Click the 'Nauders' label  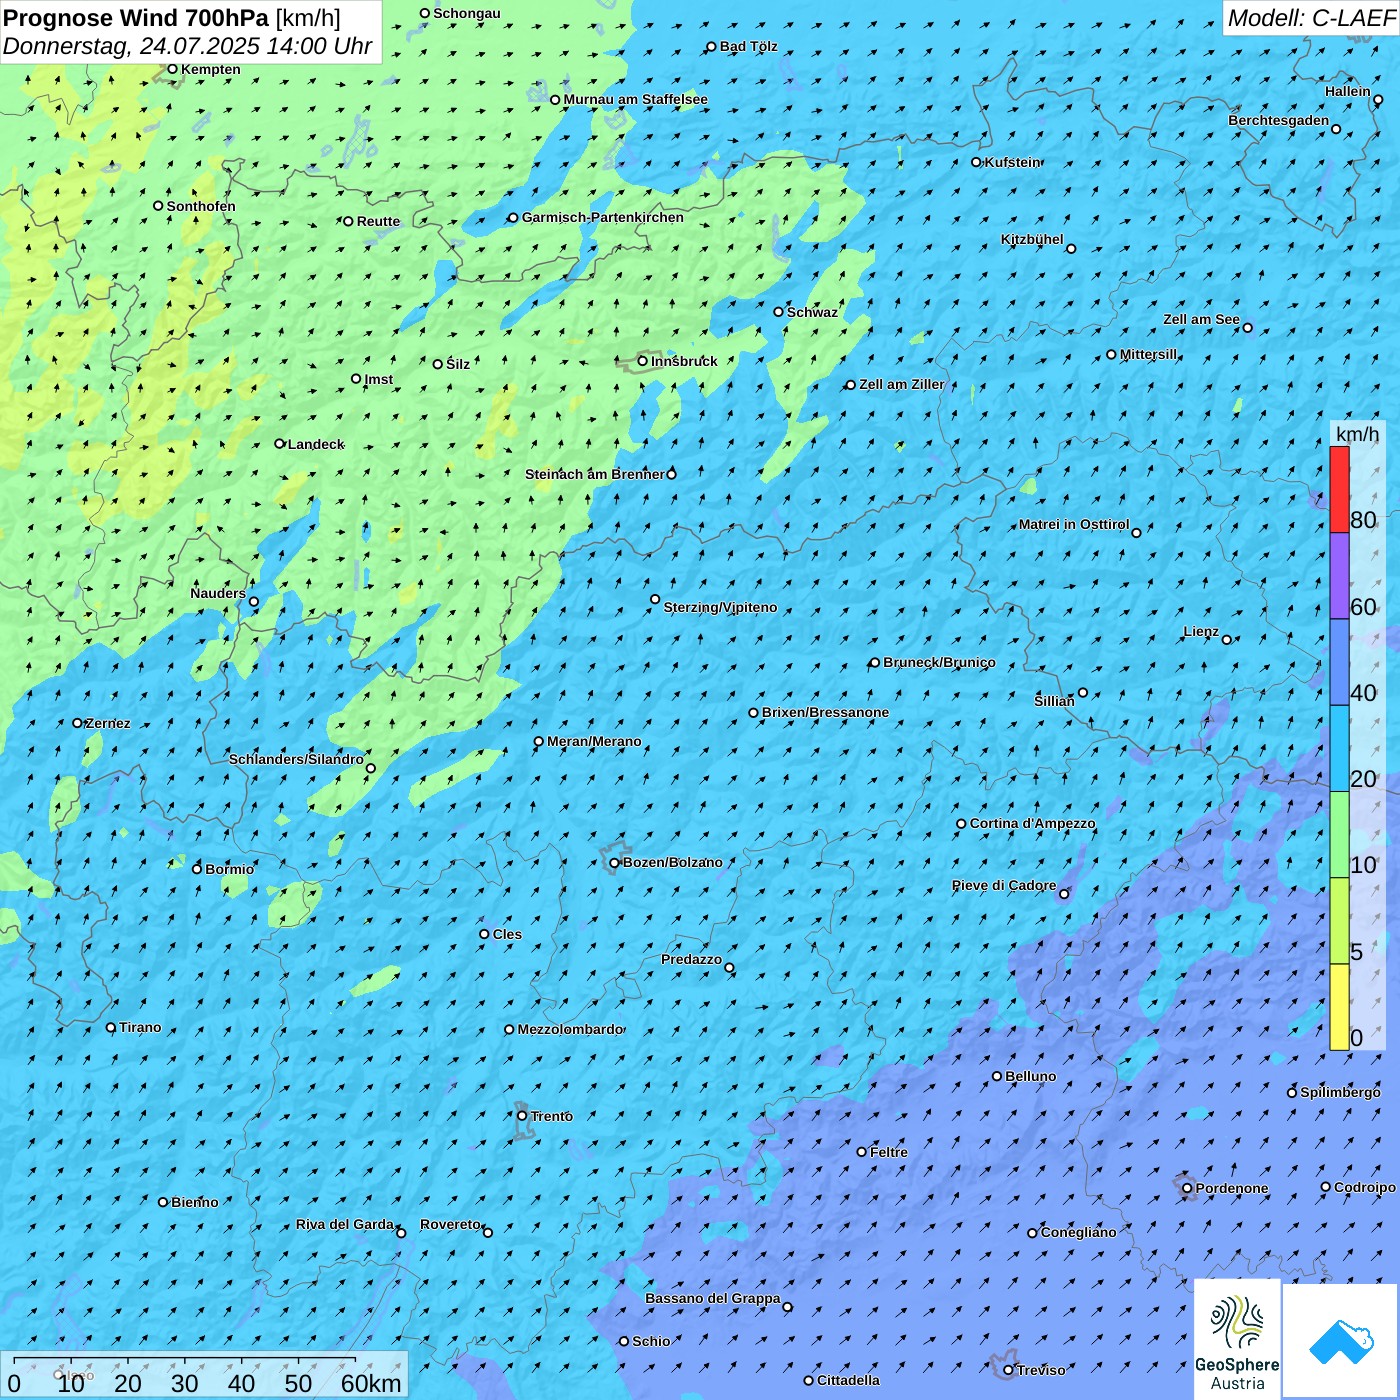218,593
